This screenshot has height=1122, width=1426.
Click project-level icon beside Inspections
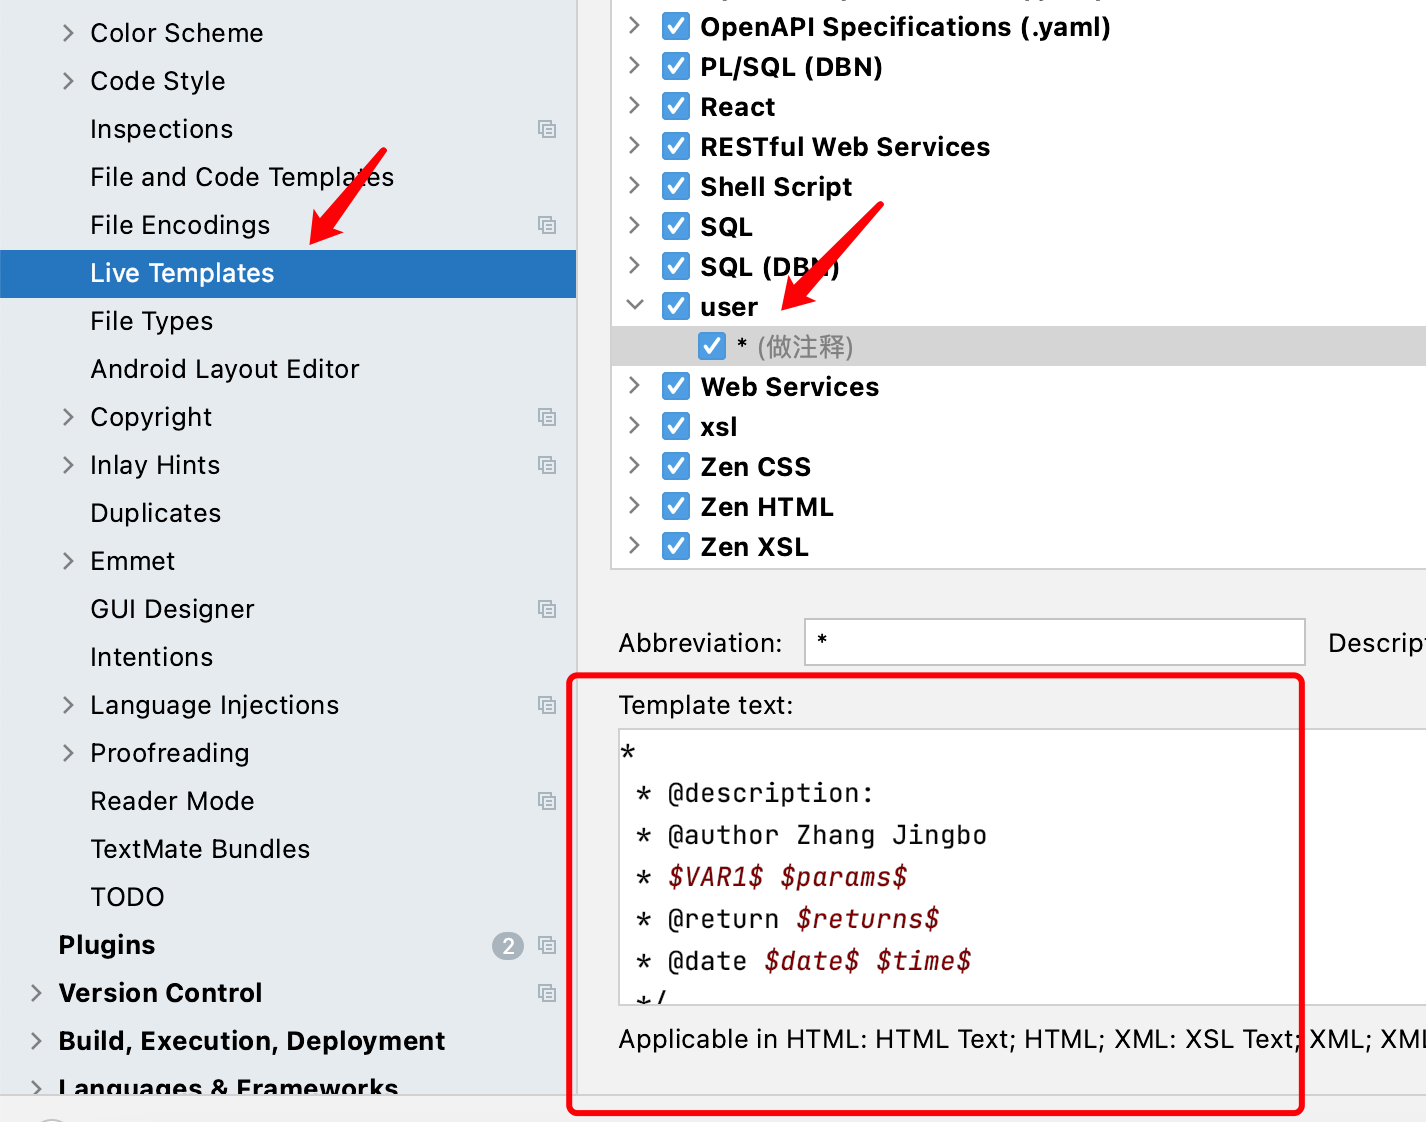pos(547,129)
